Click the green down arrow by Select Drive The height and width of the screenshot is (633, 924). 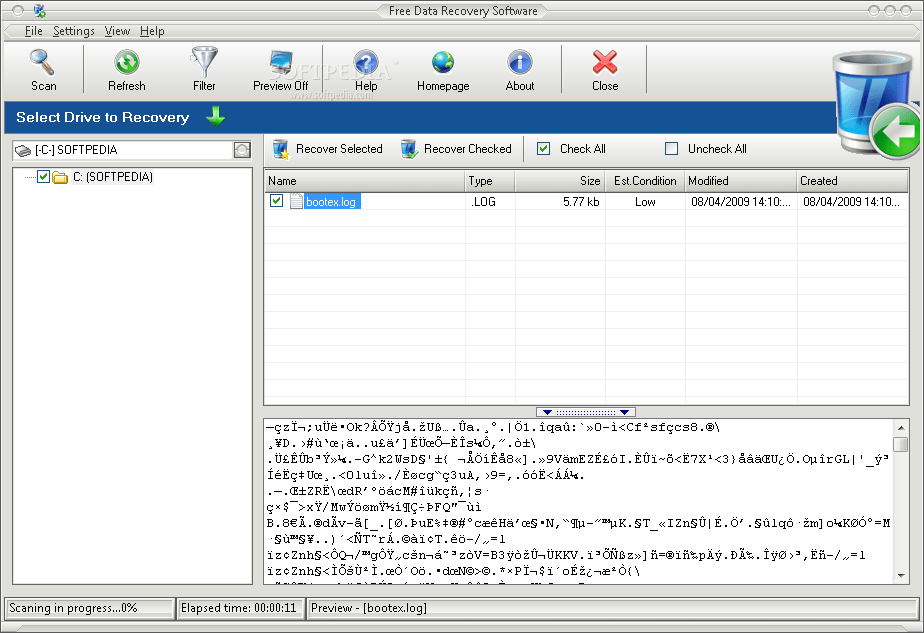click(216, 117)
